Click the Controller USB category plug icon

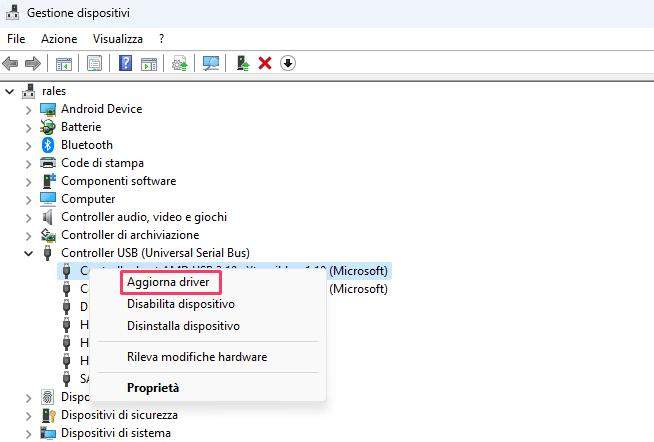click(x=47, y=253)
